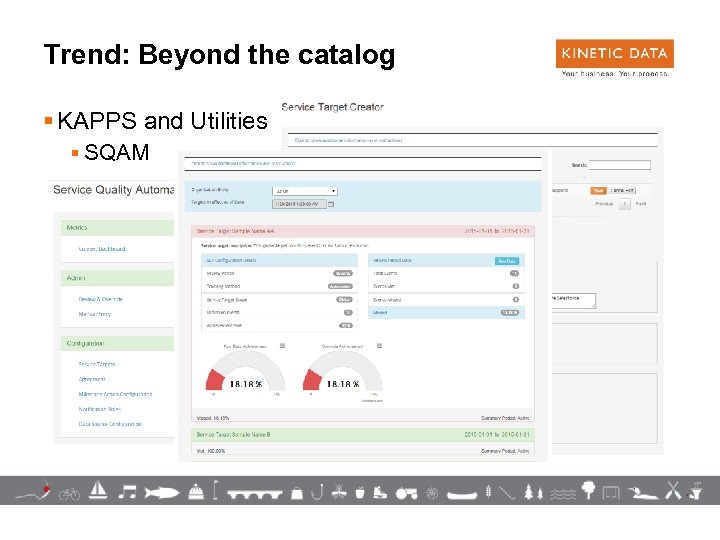Click the Achievement Goal value badge
This screenshot has width=720, height=540.
346,326
